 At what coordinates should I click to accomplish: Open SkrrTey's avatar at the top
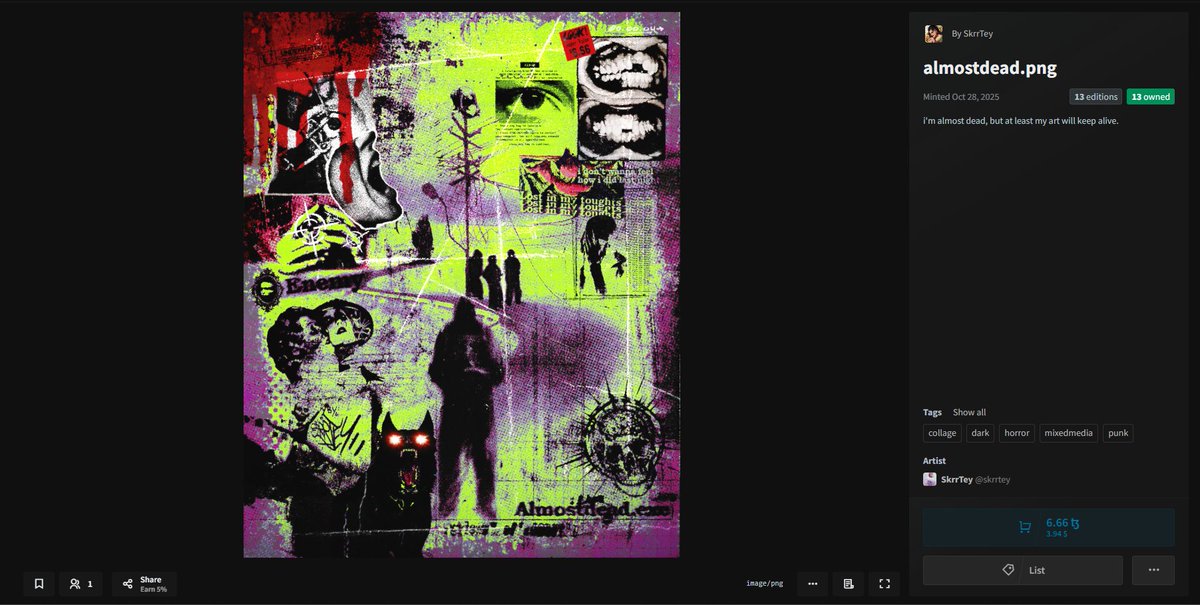pos(933,34)
